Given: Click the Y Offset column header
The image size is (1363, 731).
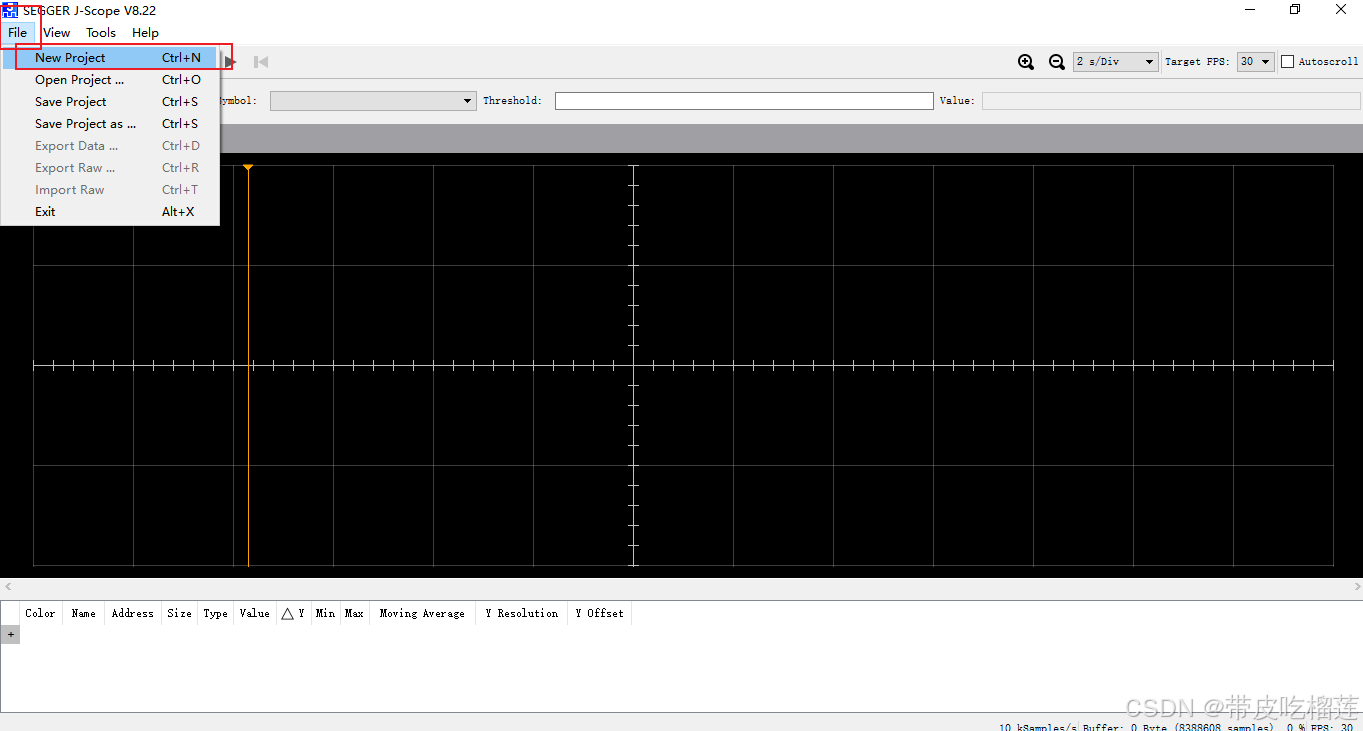Looking at the screenshot, I should 599,614.
